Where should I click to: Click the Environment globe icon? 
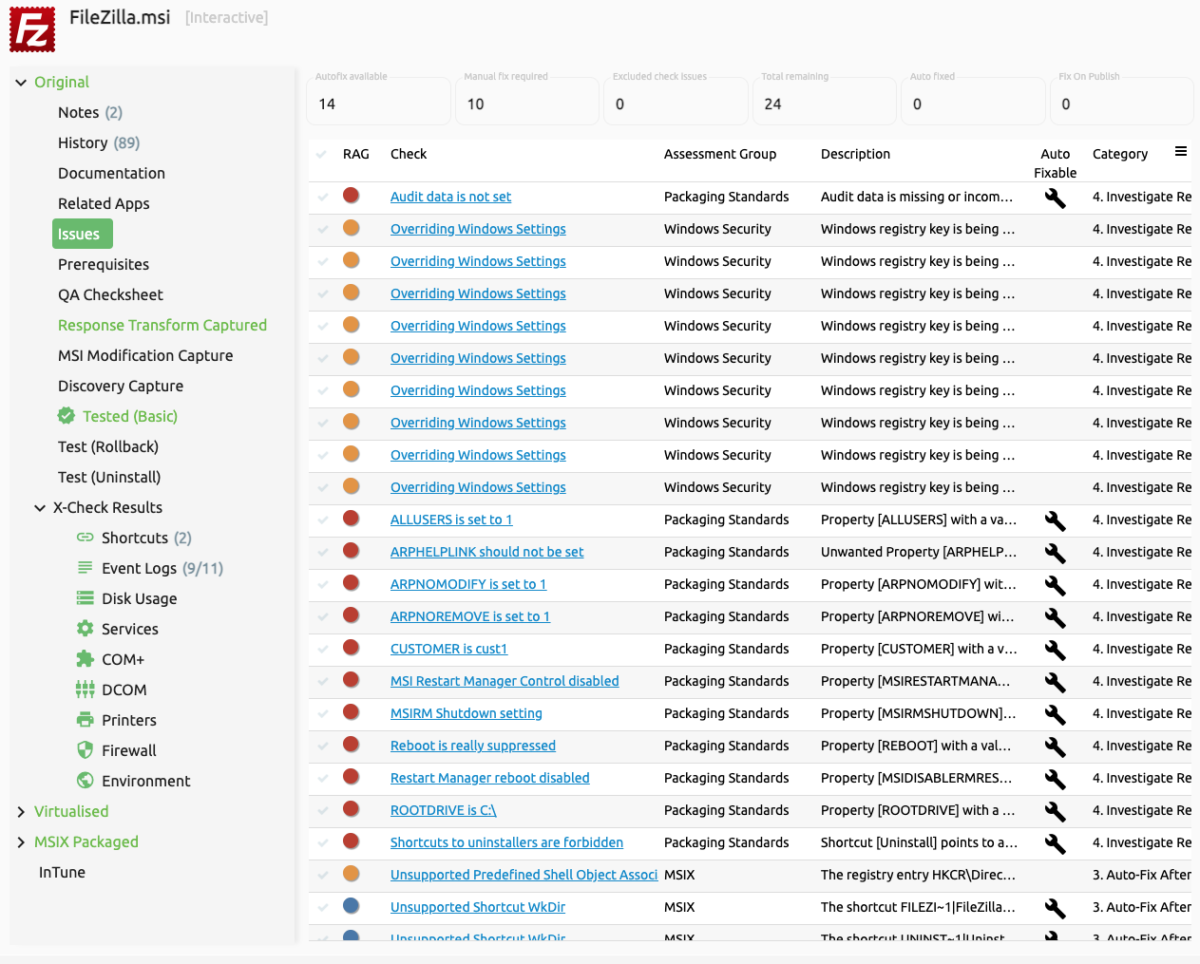(85, 780)
